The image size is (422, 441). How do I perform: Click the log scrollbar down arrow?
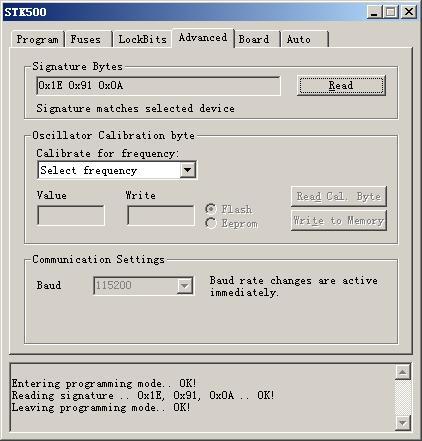(x=402, y=423)
